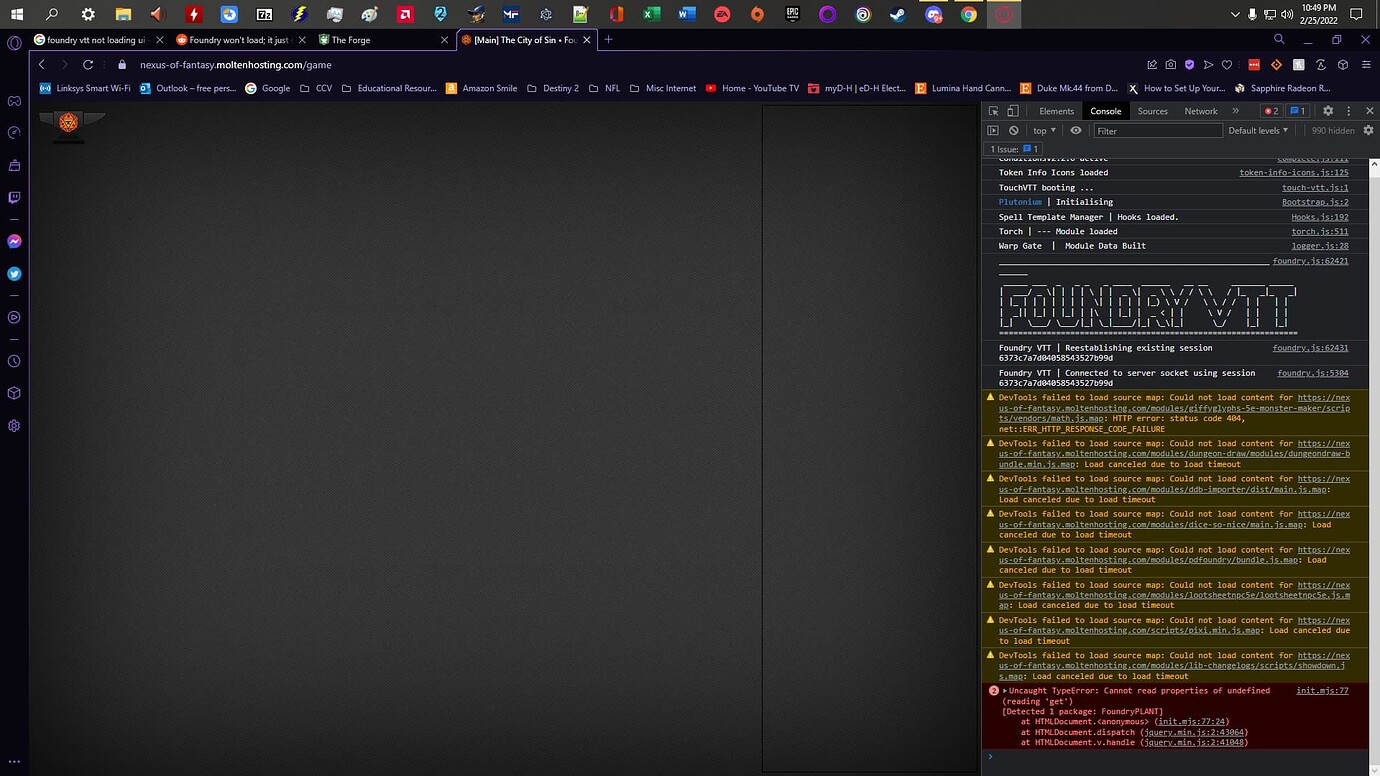Select the Console tab
This screenshot has width=1380, height=776.
1106,111
